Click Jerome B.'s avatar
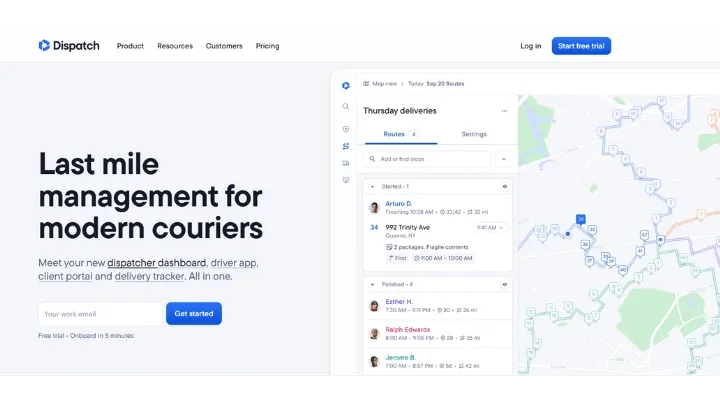Viewport: 720px width, 405px height. [x=374, y=361]
